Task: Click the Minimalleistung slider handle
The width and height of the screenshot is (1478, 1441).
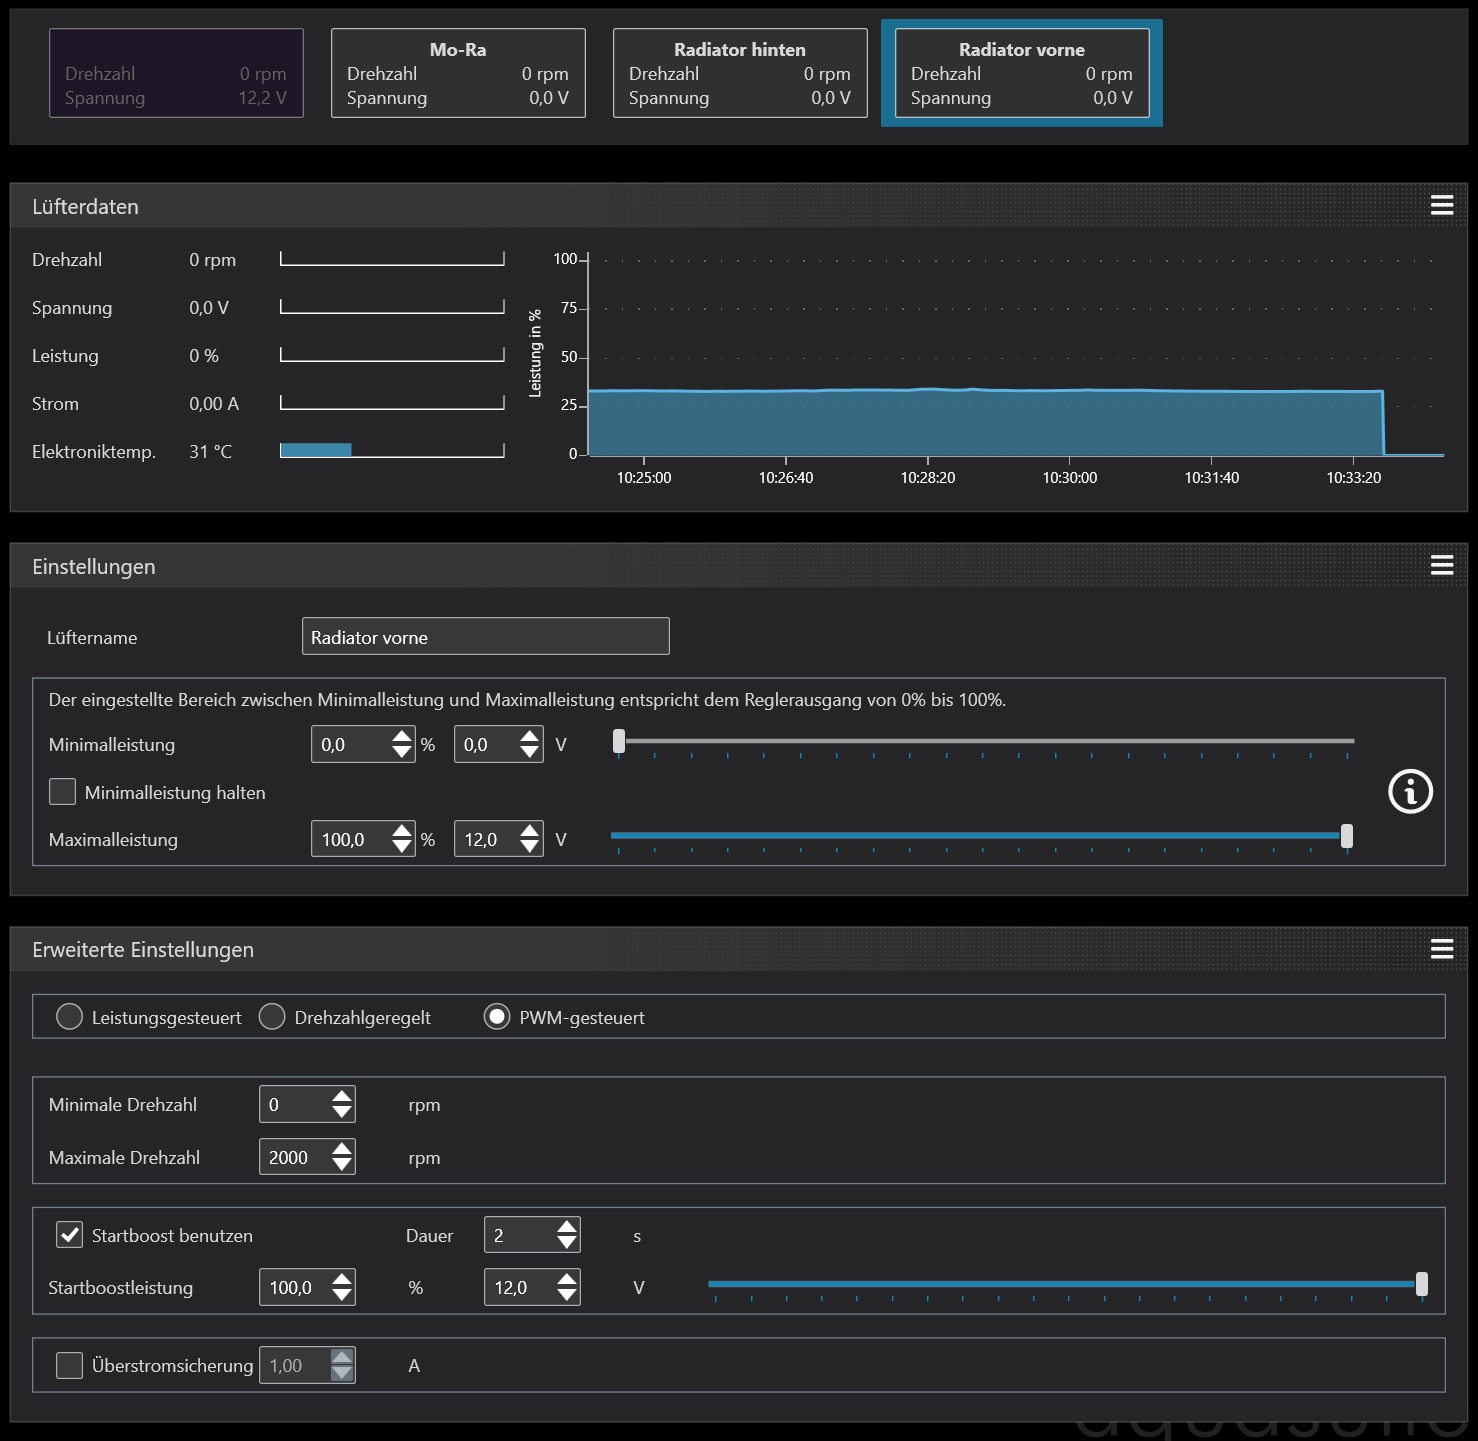Action: [619, 741]
